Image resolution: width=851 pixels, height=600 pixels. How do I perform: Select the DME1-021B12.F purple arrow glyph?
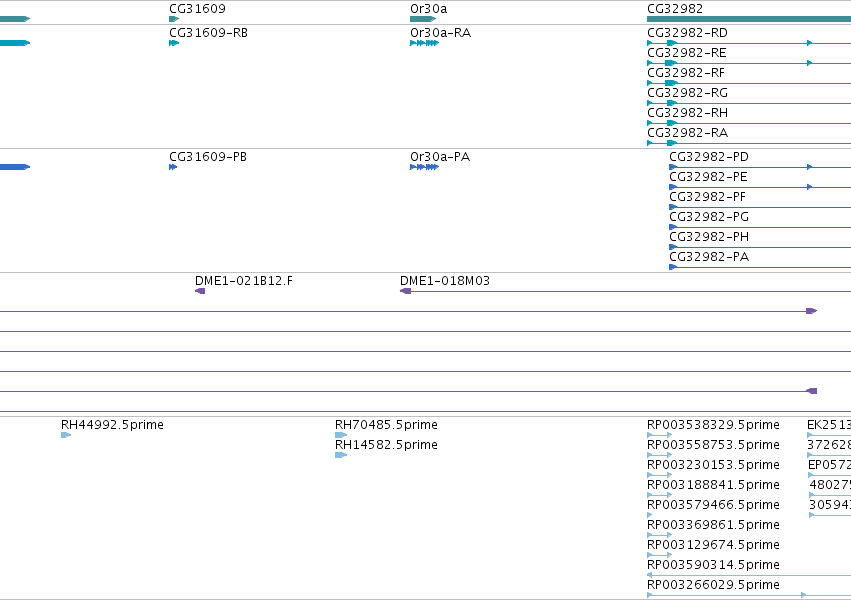(200, 291)
